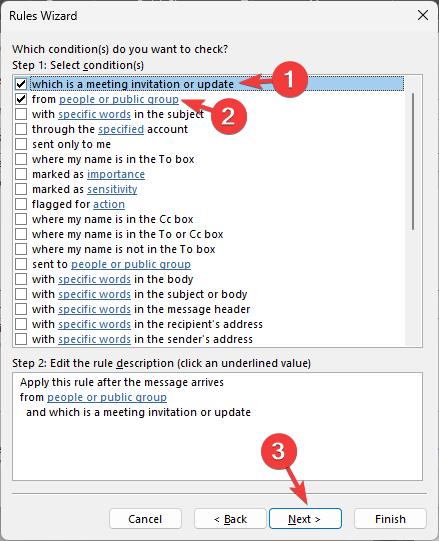Enable 'sent only to me' condition checkbox
This screenshot has width=439, height=541.
(x=21, y=144)
